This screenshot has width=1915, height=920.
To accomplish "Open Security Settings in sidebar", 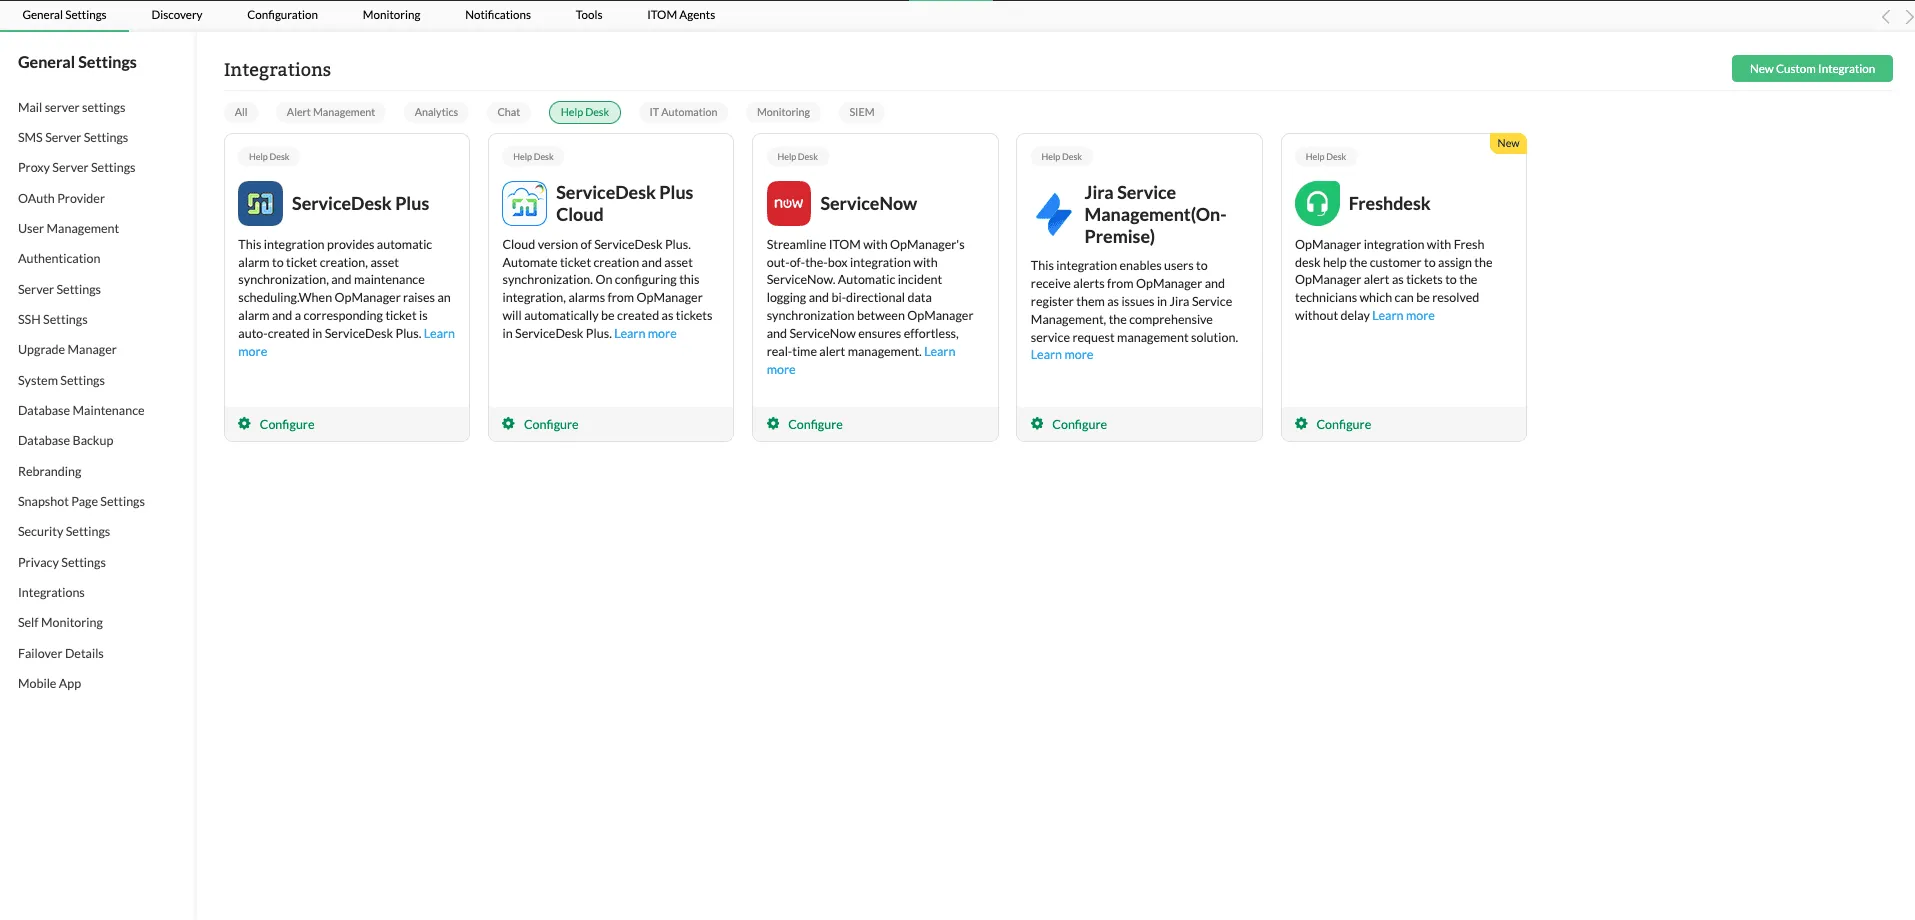I will tap(64, 532).
